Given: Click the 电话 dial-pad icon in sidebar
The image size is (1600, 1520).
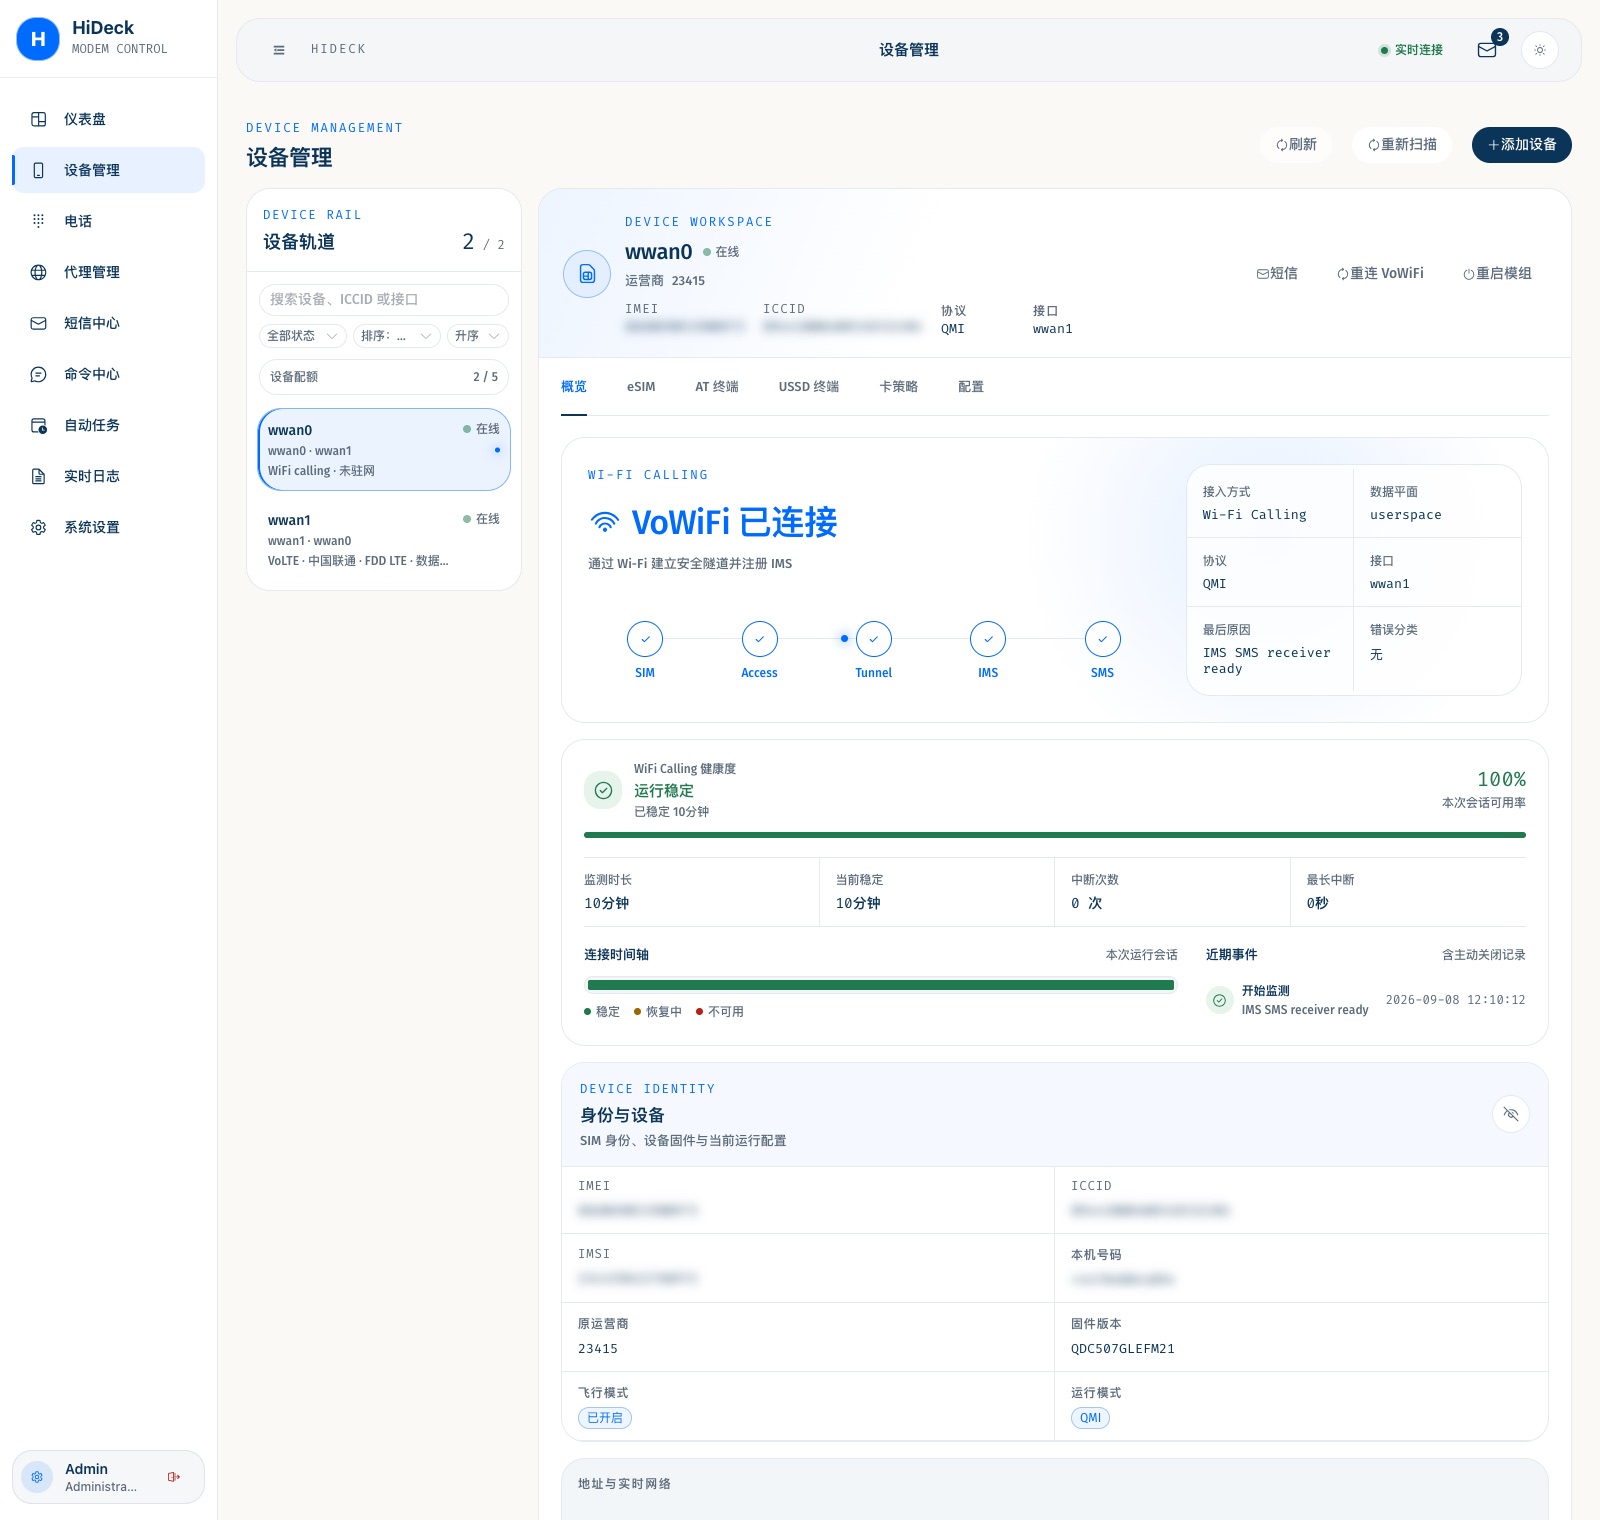Looking at the screenshot, I should [39, 221].
